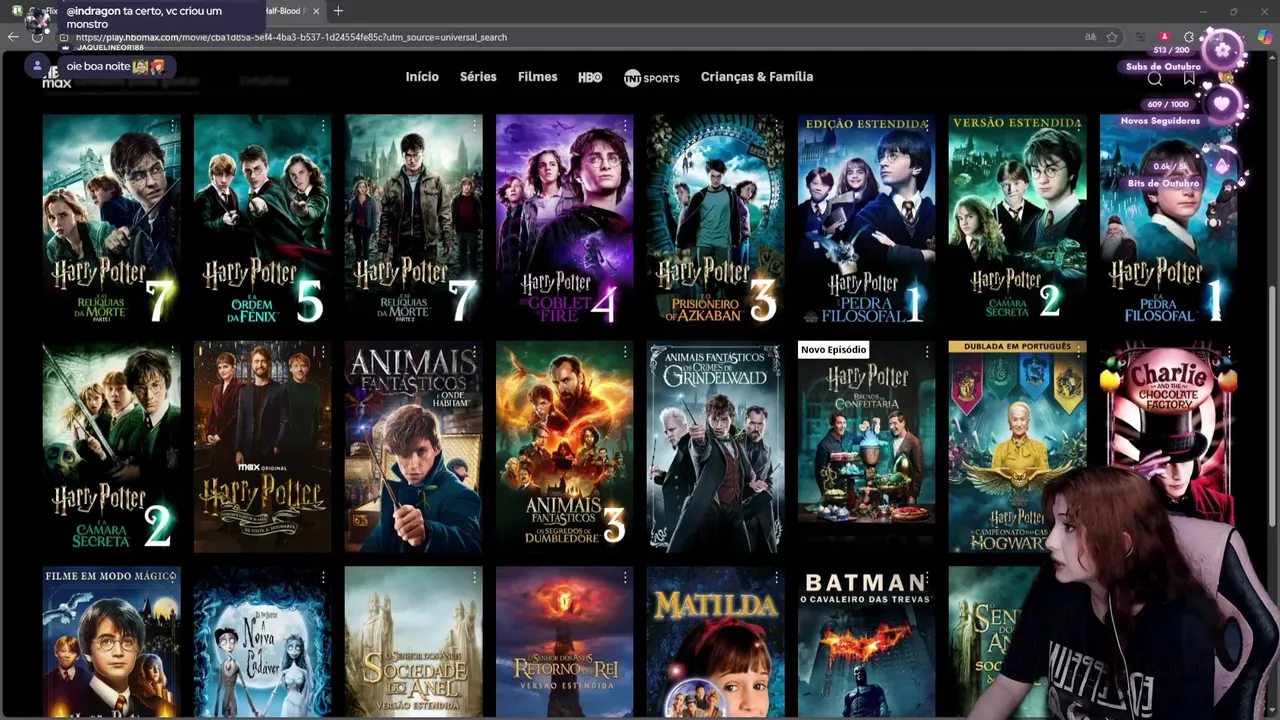Open Batman O Cavaleiro das Trevas poster
Viewport: 1280px width, 720px height.
[x=866, y=640]
